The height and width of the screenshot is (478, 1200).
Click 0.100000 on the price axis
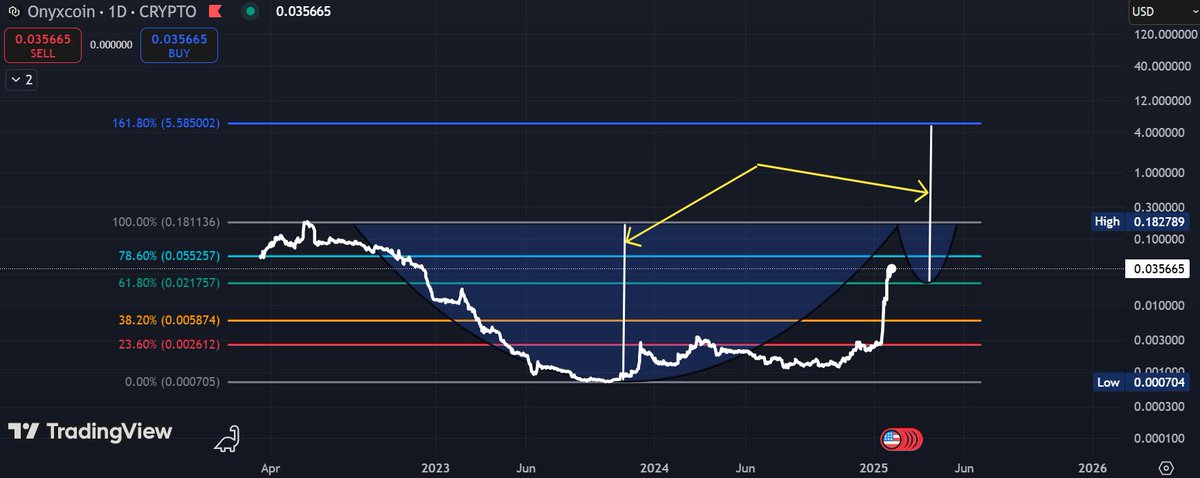click(x=1160, y=239)
